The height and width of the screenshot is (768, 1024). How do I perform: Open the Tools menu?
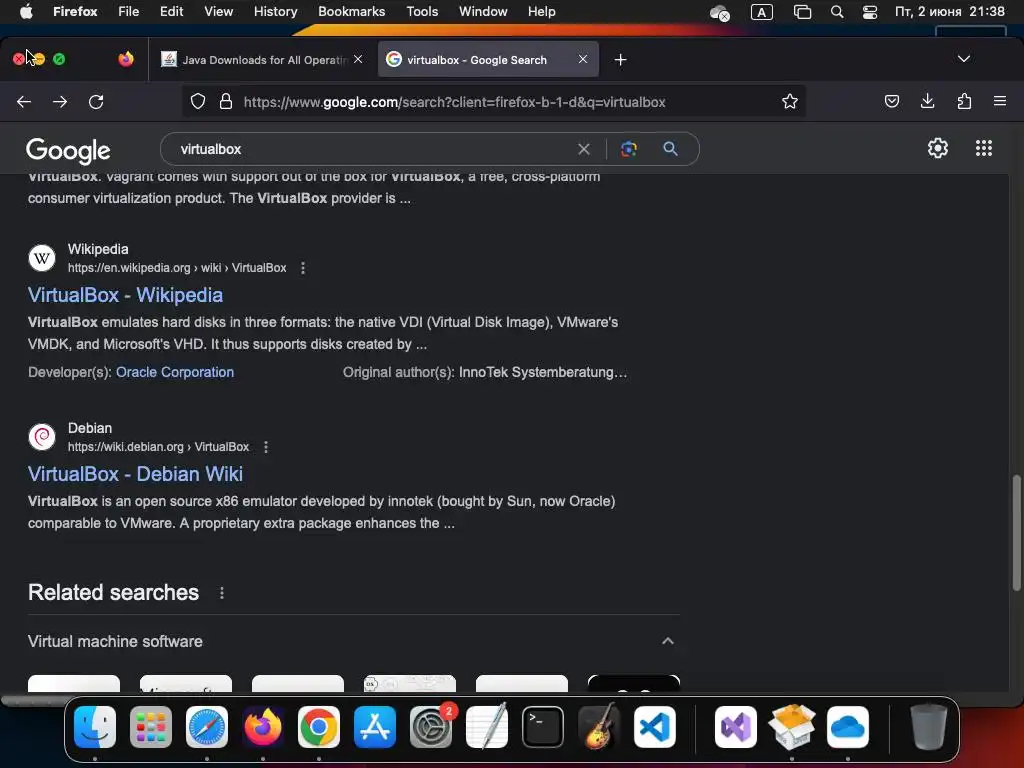[422, 12]
